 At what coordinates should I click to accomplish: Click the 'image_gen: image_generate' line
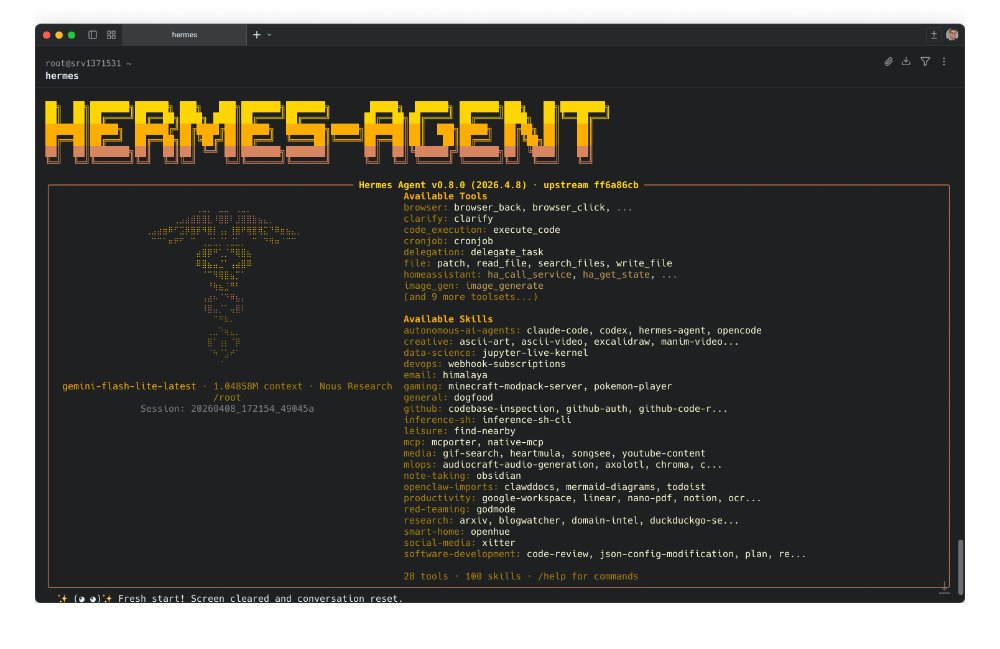473,286
